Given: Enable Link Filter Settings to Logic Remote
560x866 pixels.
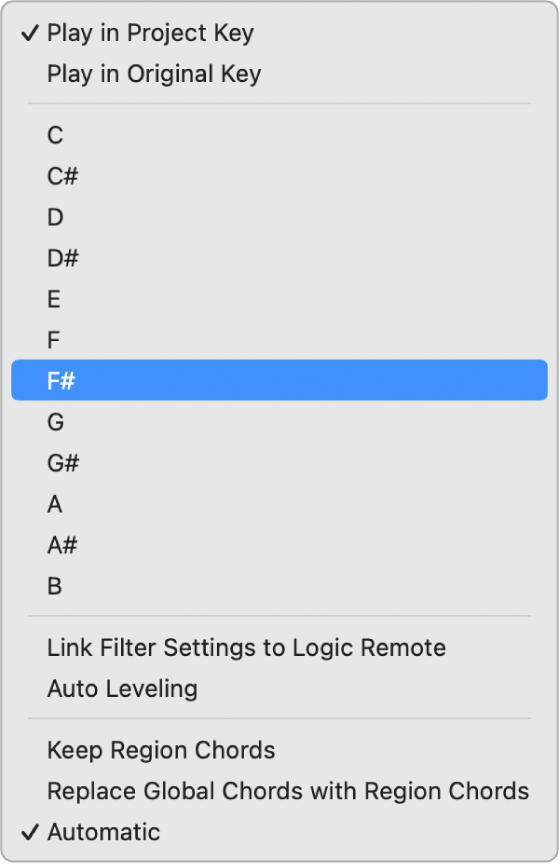Looking at the screenshot, I should coord(279,647).
